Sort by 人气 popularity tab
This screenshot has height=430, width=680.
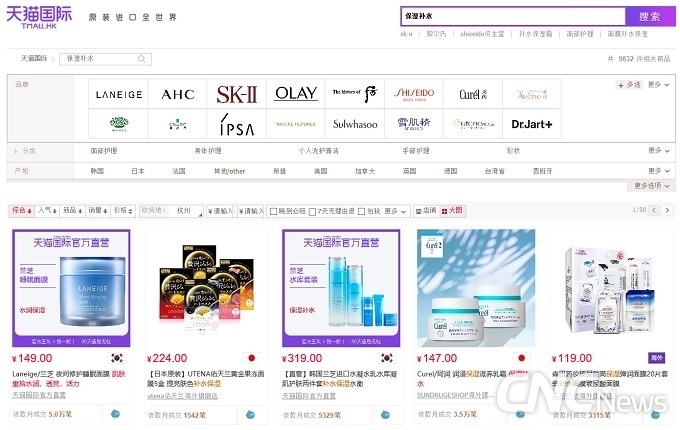pos(47,211)
